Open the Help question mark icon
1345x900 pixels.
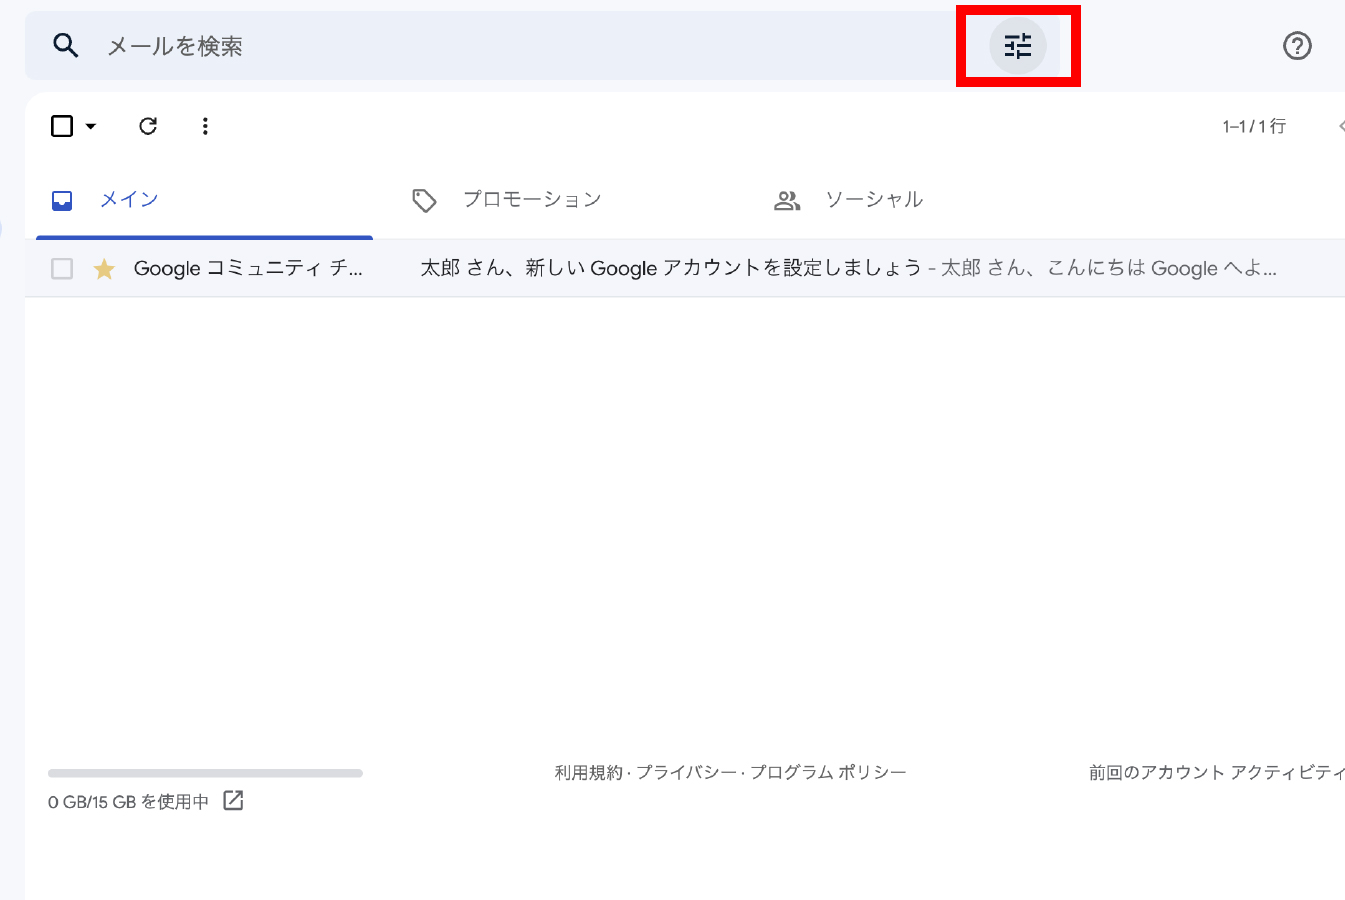[x=1297, y=46]
